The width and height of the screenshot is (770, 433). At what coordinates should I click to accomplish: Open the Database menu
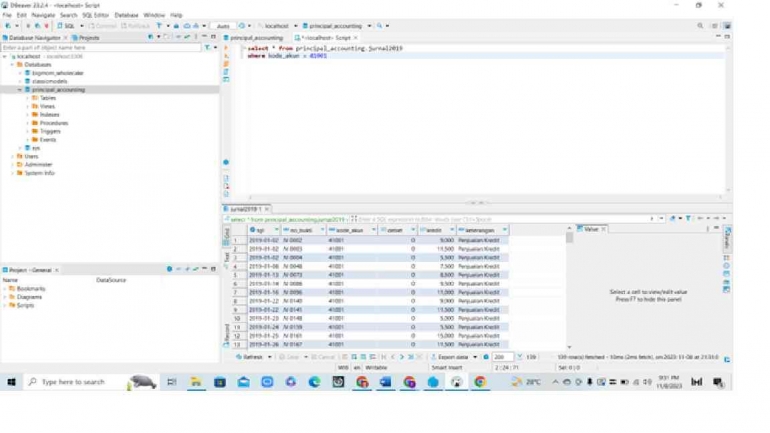click(126, 15)
